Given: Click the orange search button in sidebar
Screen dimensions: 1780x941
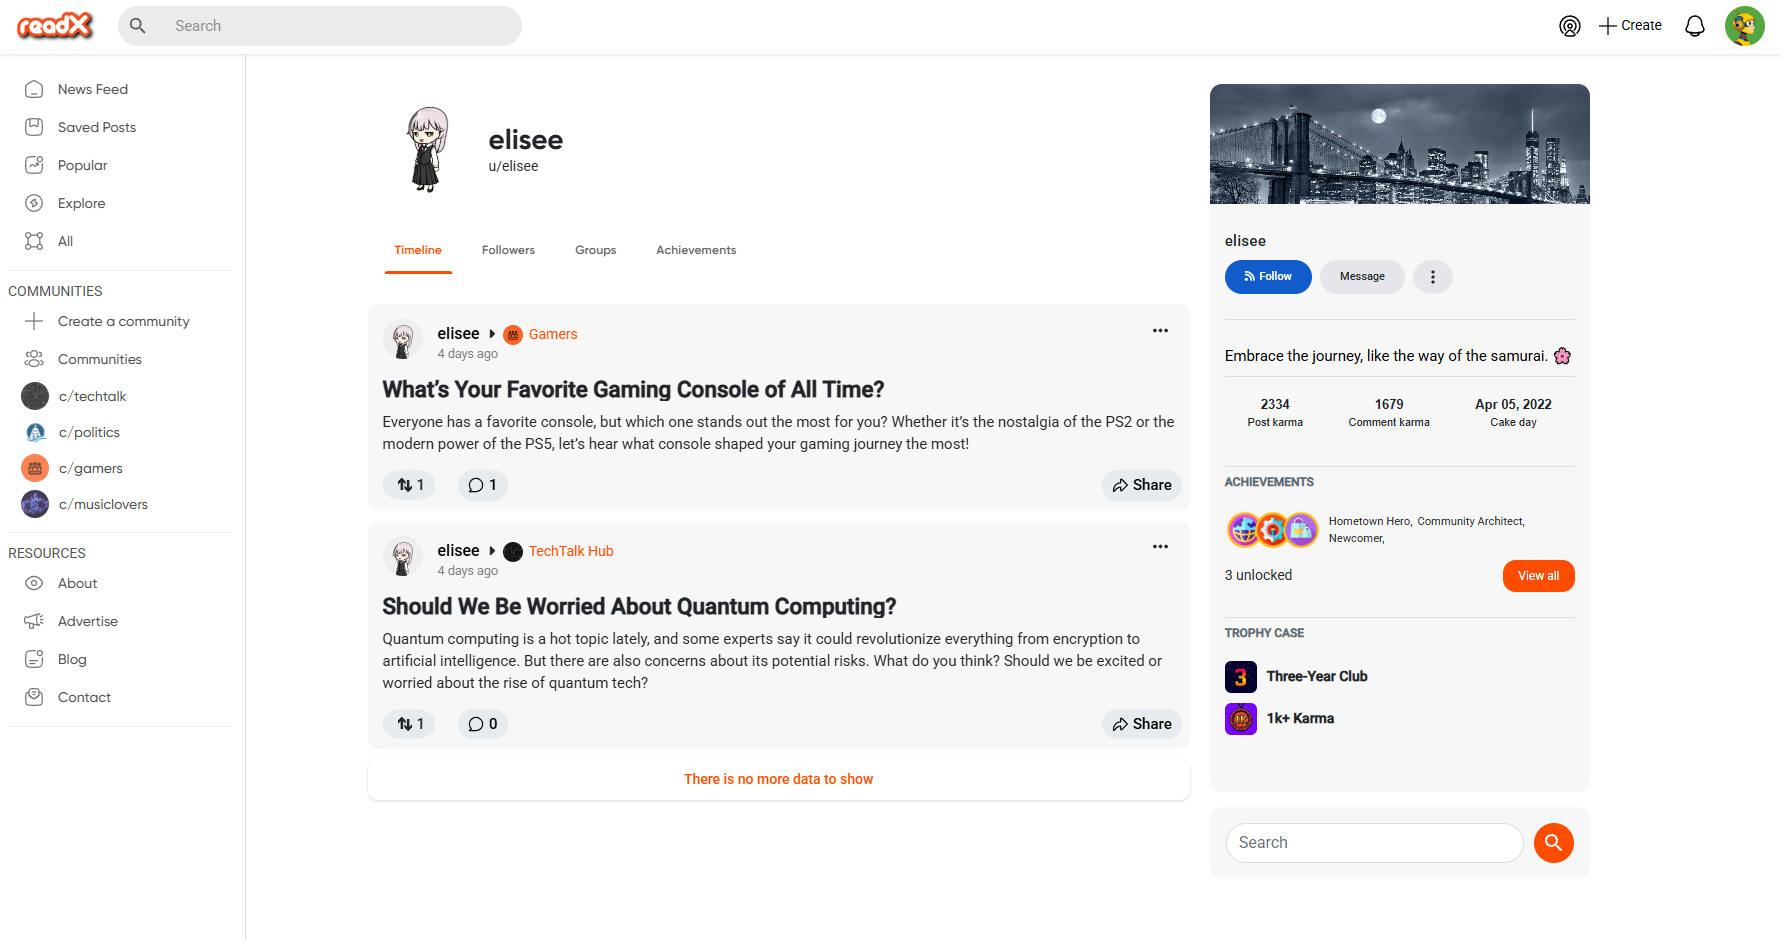Looking at the screenshot, I should [1553, 843].
